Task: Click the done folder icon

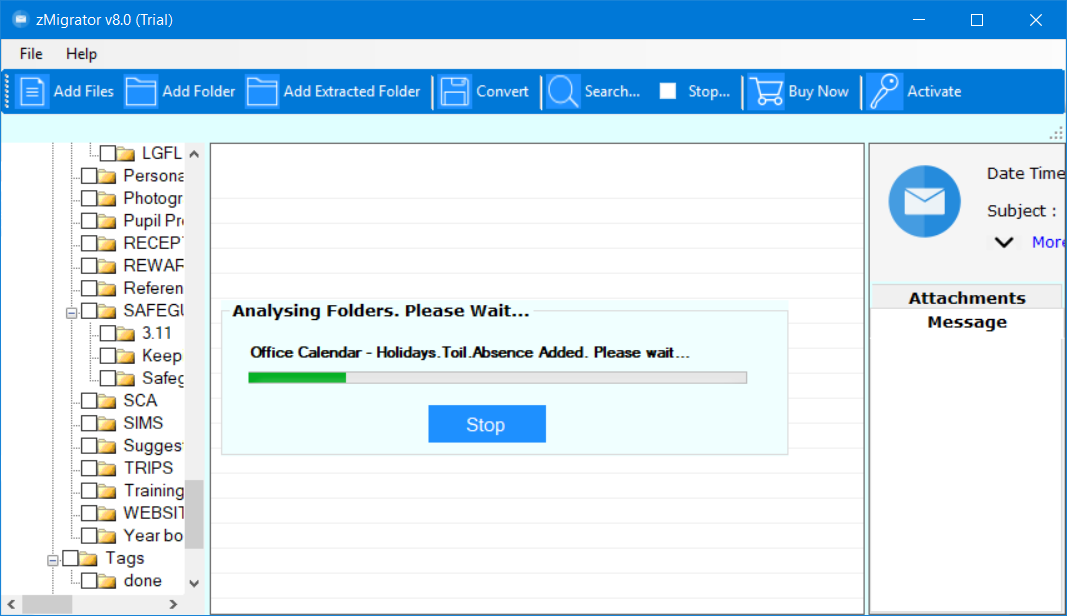Action: click(107, 581)
